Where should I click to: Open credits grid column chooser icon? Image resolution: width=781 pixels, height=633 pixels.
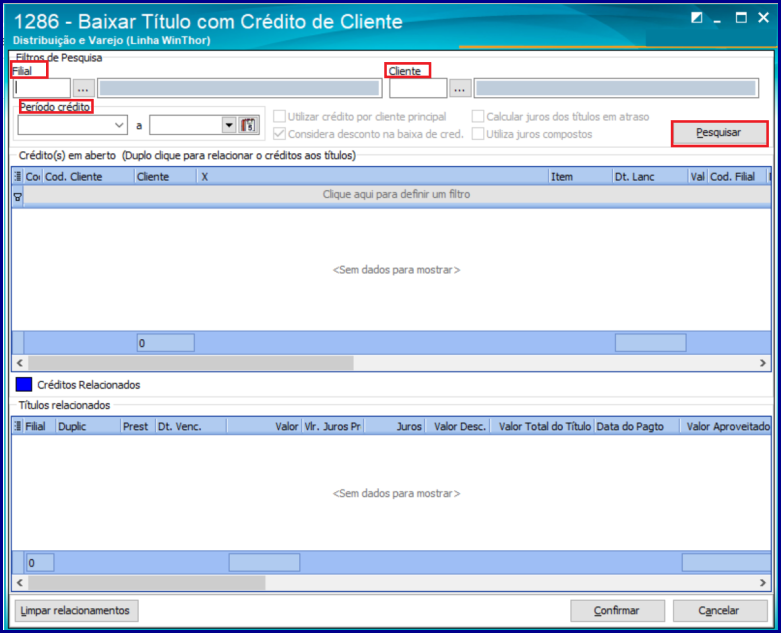(18, 176)
